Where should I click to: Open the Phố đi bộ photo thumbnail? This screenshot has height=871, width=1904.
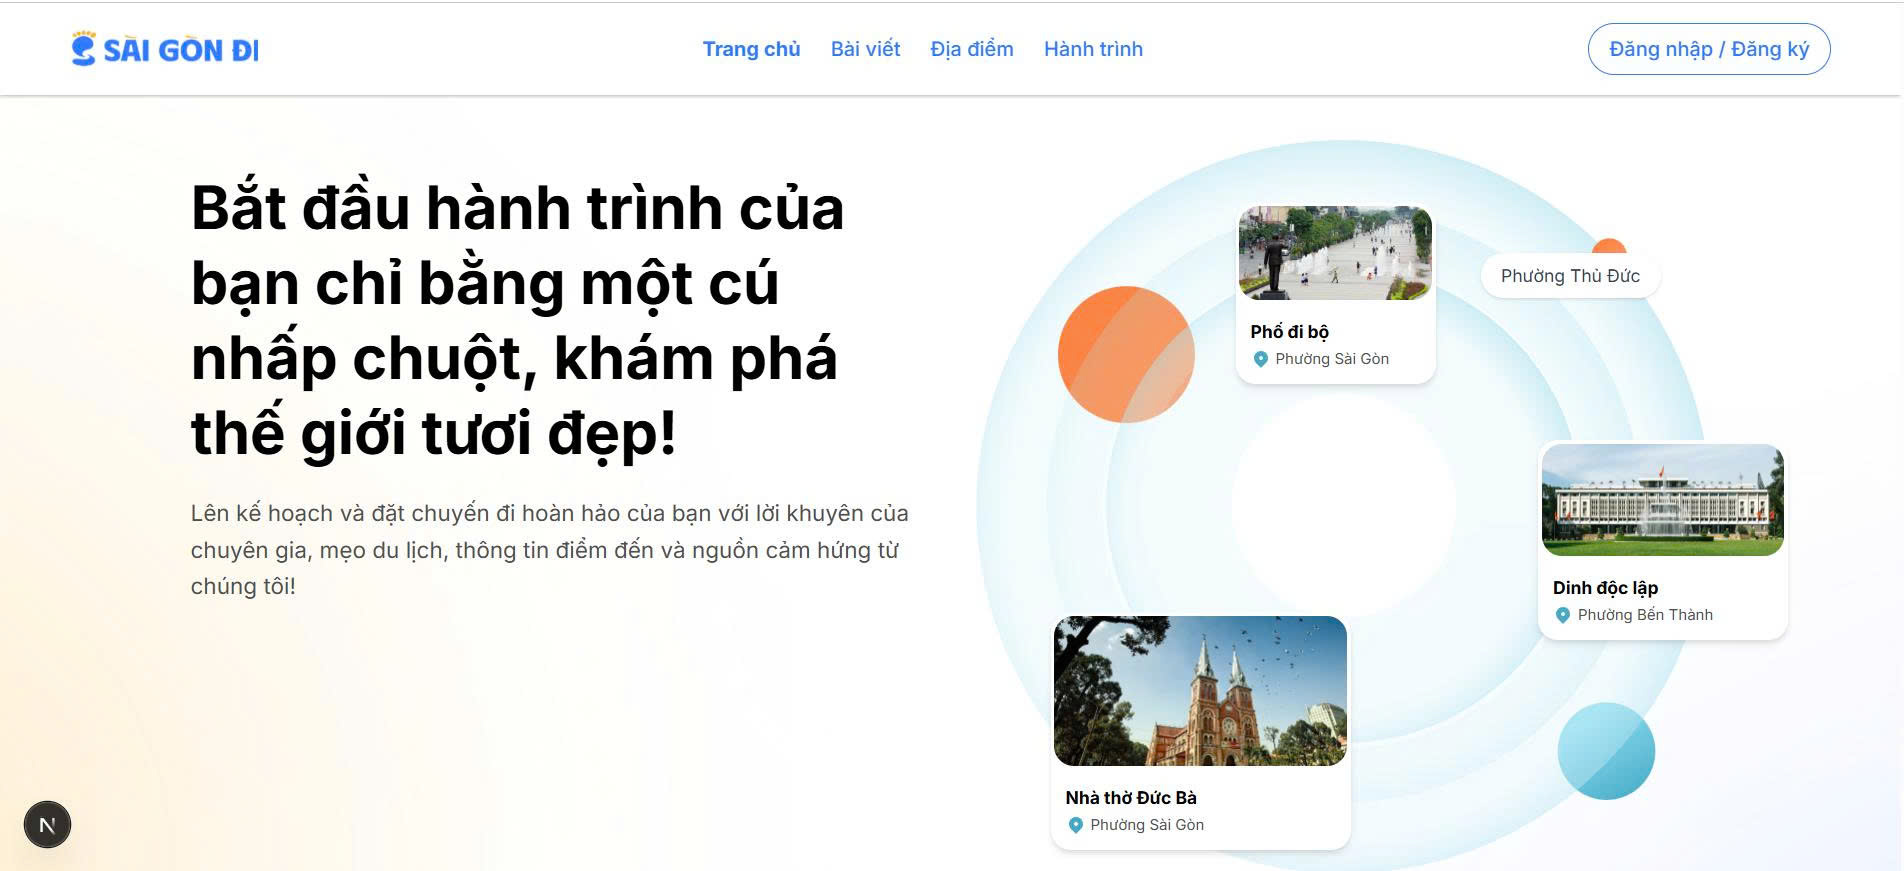[1335, 253]
